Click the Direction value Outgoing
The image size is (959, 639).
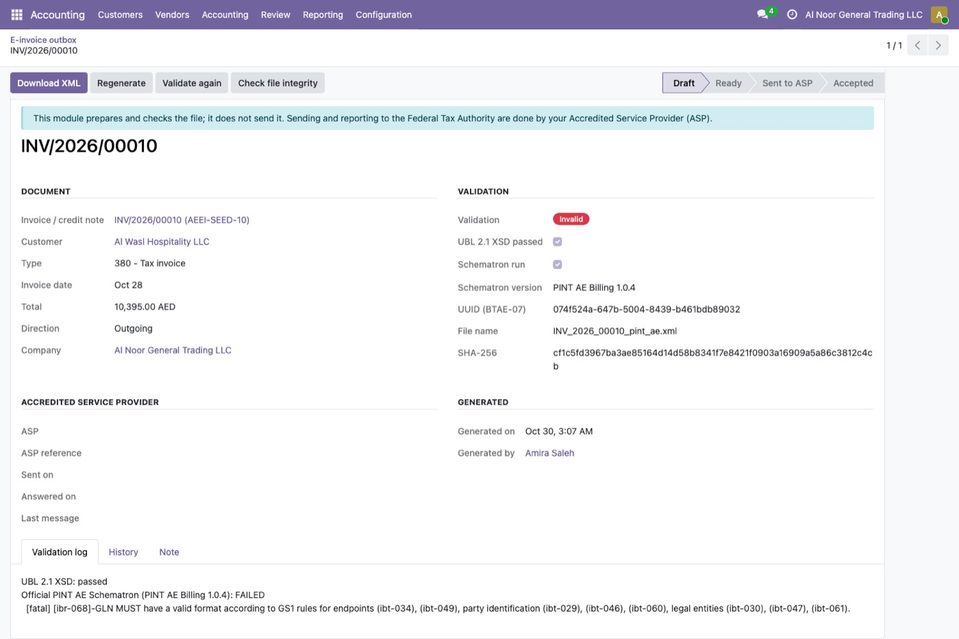pyautogui.click(x=133, y=328)
